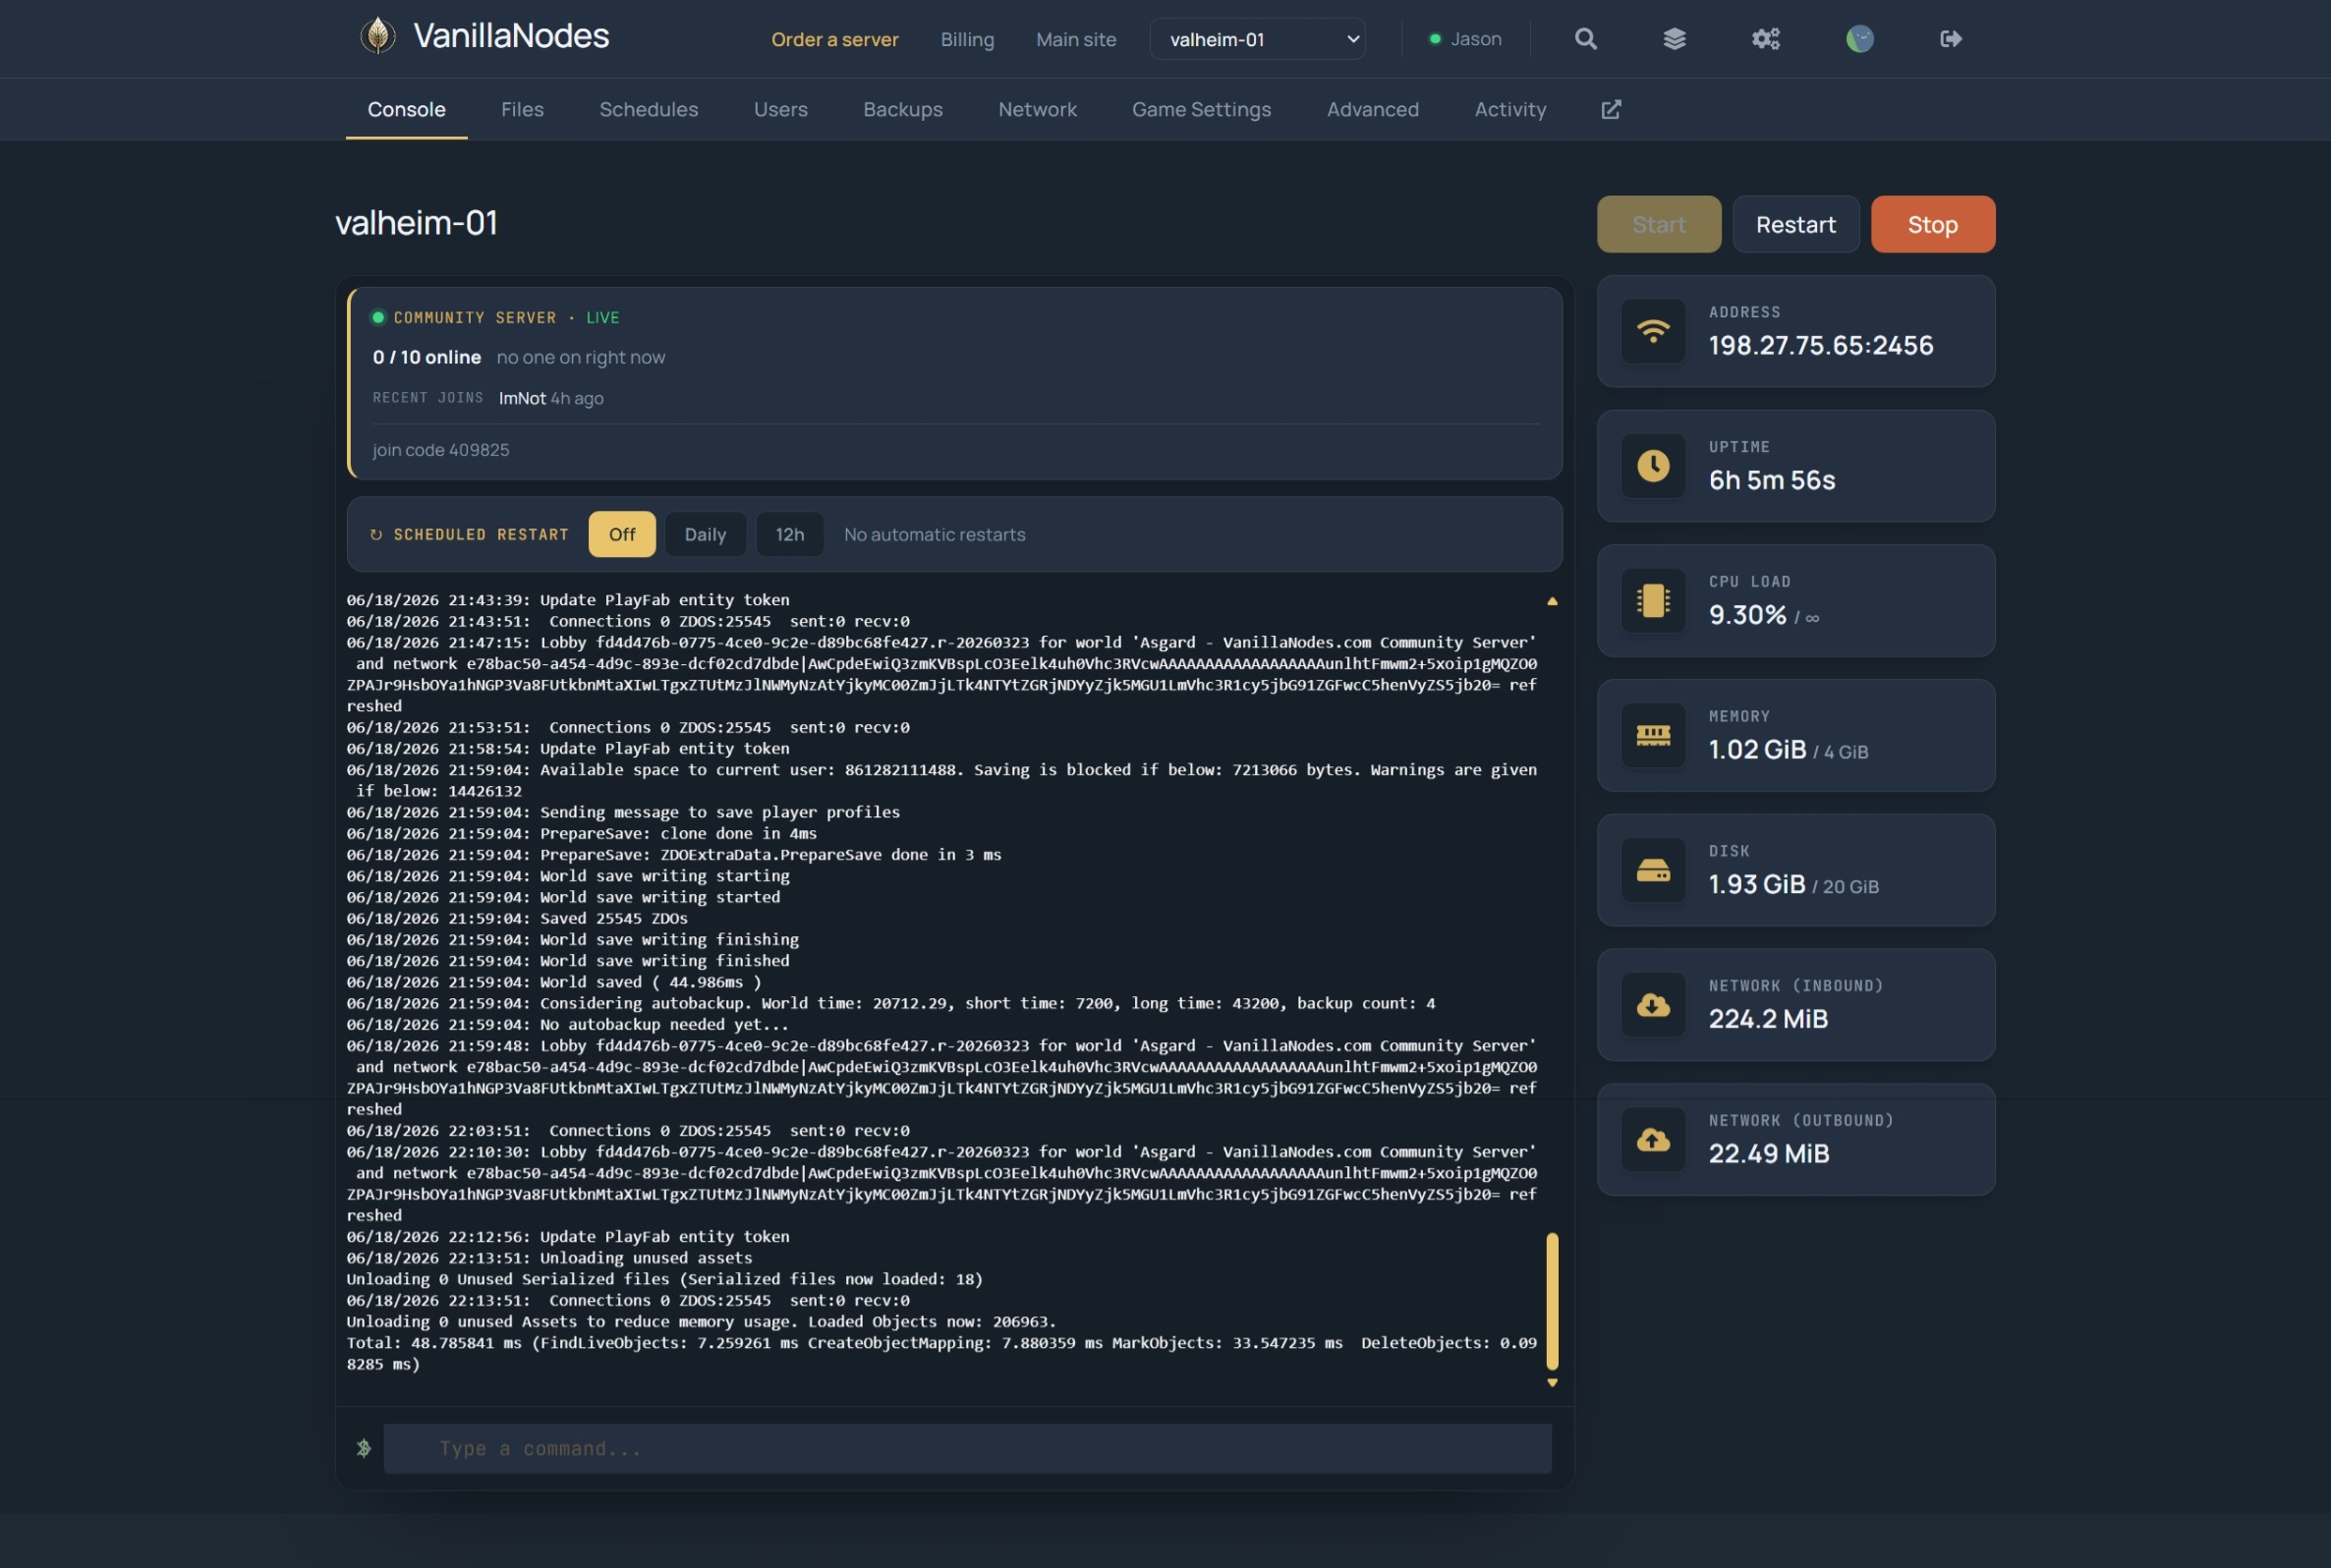Open the Billing link
The width and height of the screenshot is (2331, 1568).
(967, 39)
